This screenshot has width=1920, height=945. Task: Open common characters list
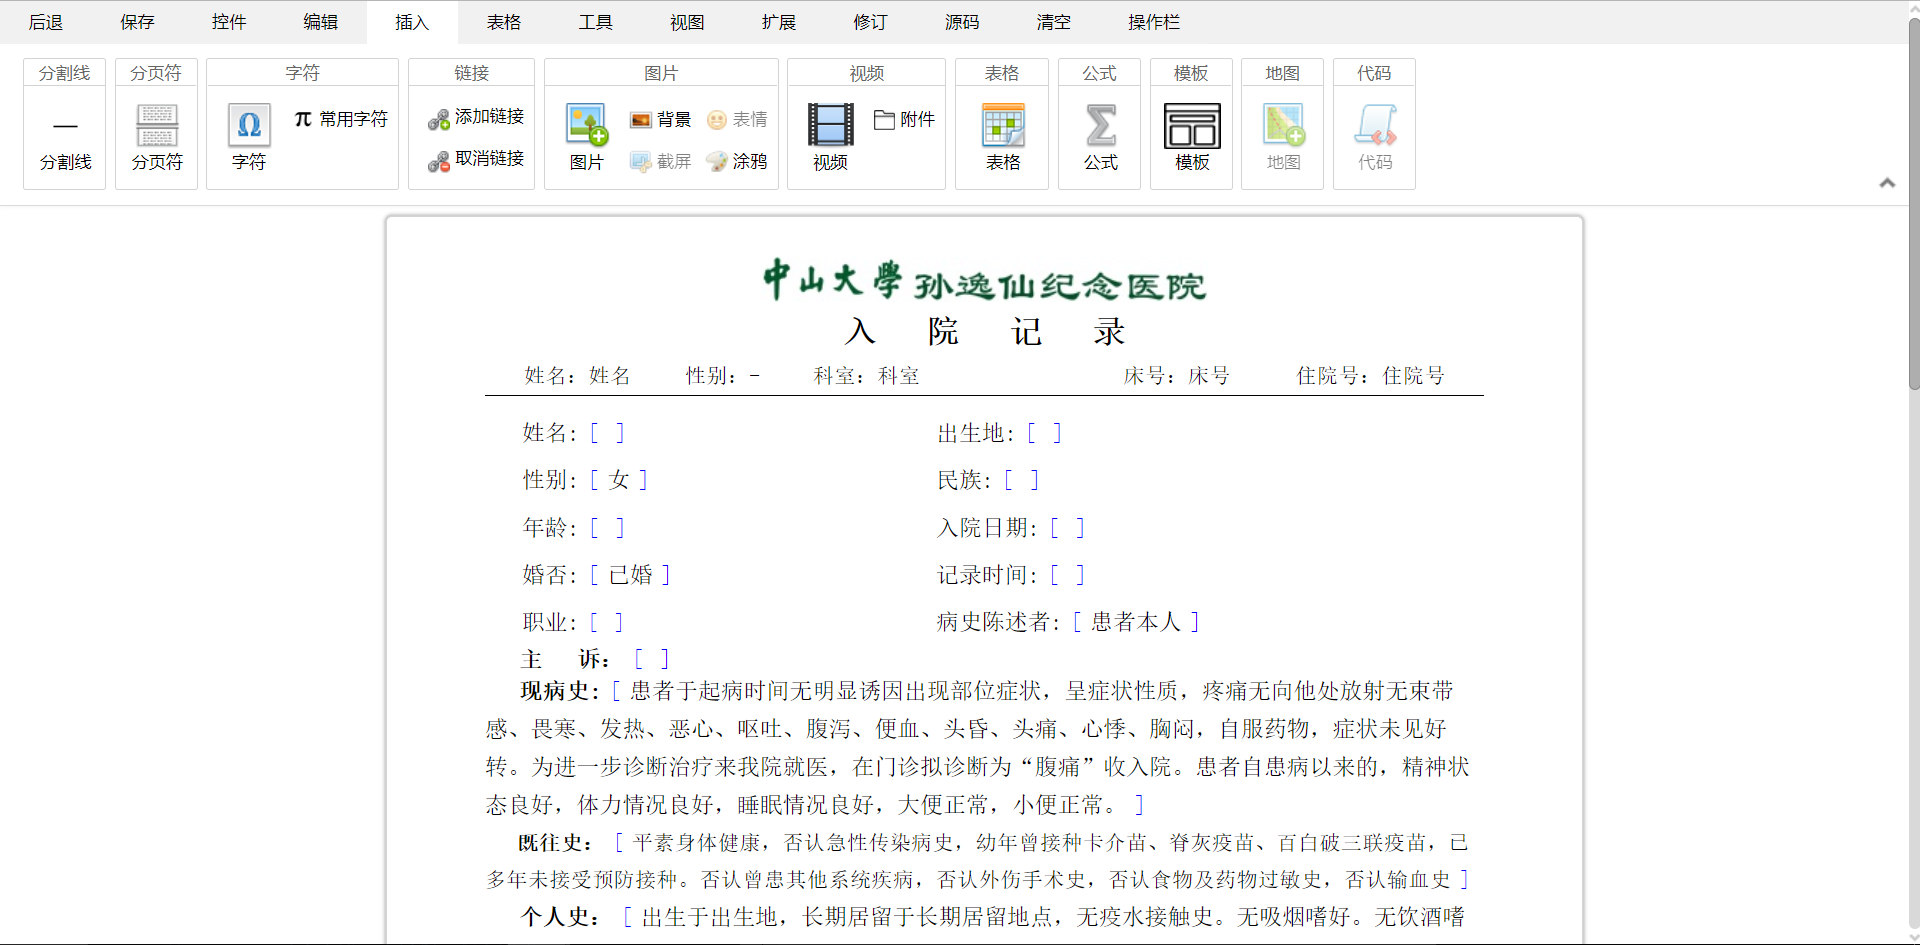(x=341, y=119)
